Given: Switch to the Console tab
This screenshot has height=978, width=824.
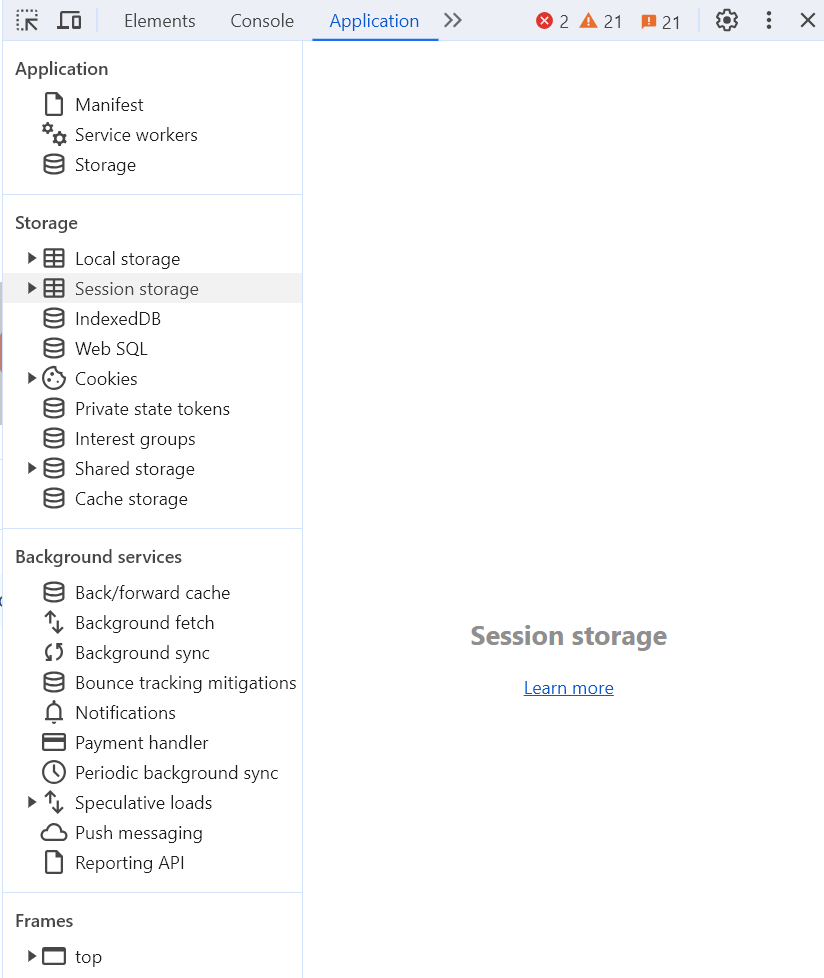Looking at the screenshot, I should pos(262,21).
